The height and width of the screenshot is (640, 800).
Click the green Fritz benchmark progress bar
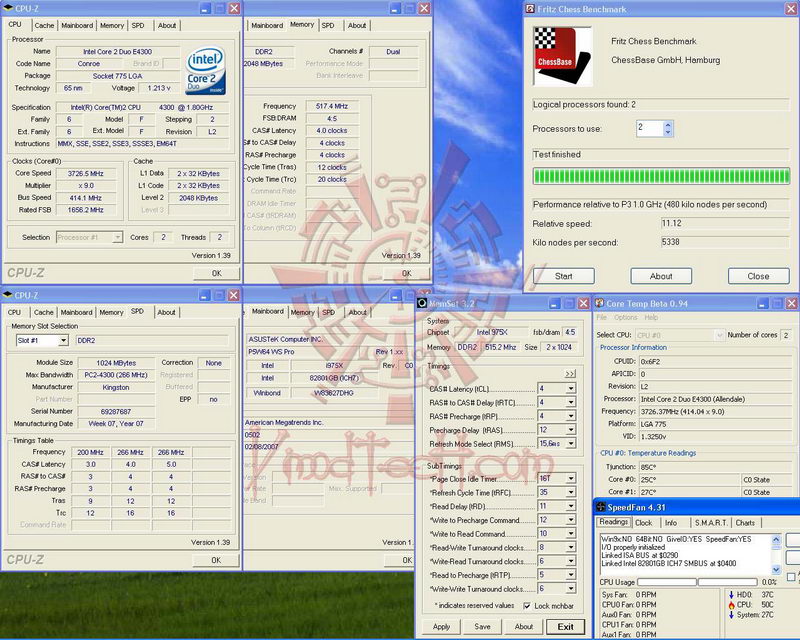[661, 176]
